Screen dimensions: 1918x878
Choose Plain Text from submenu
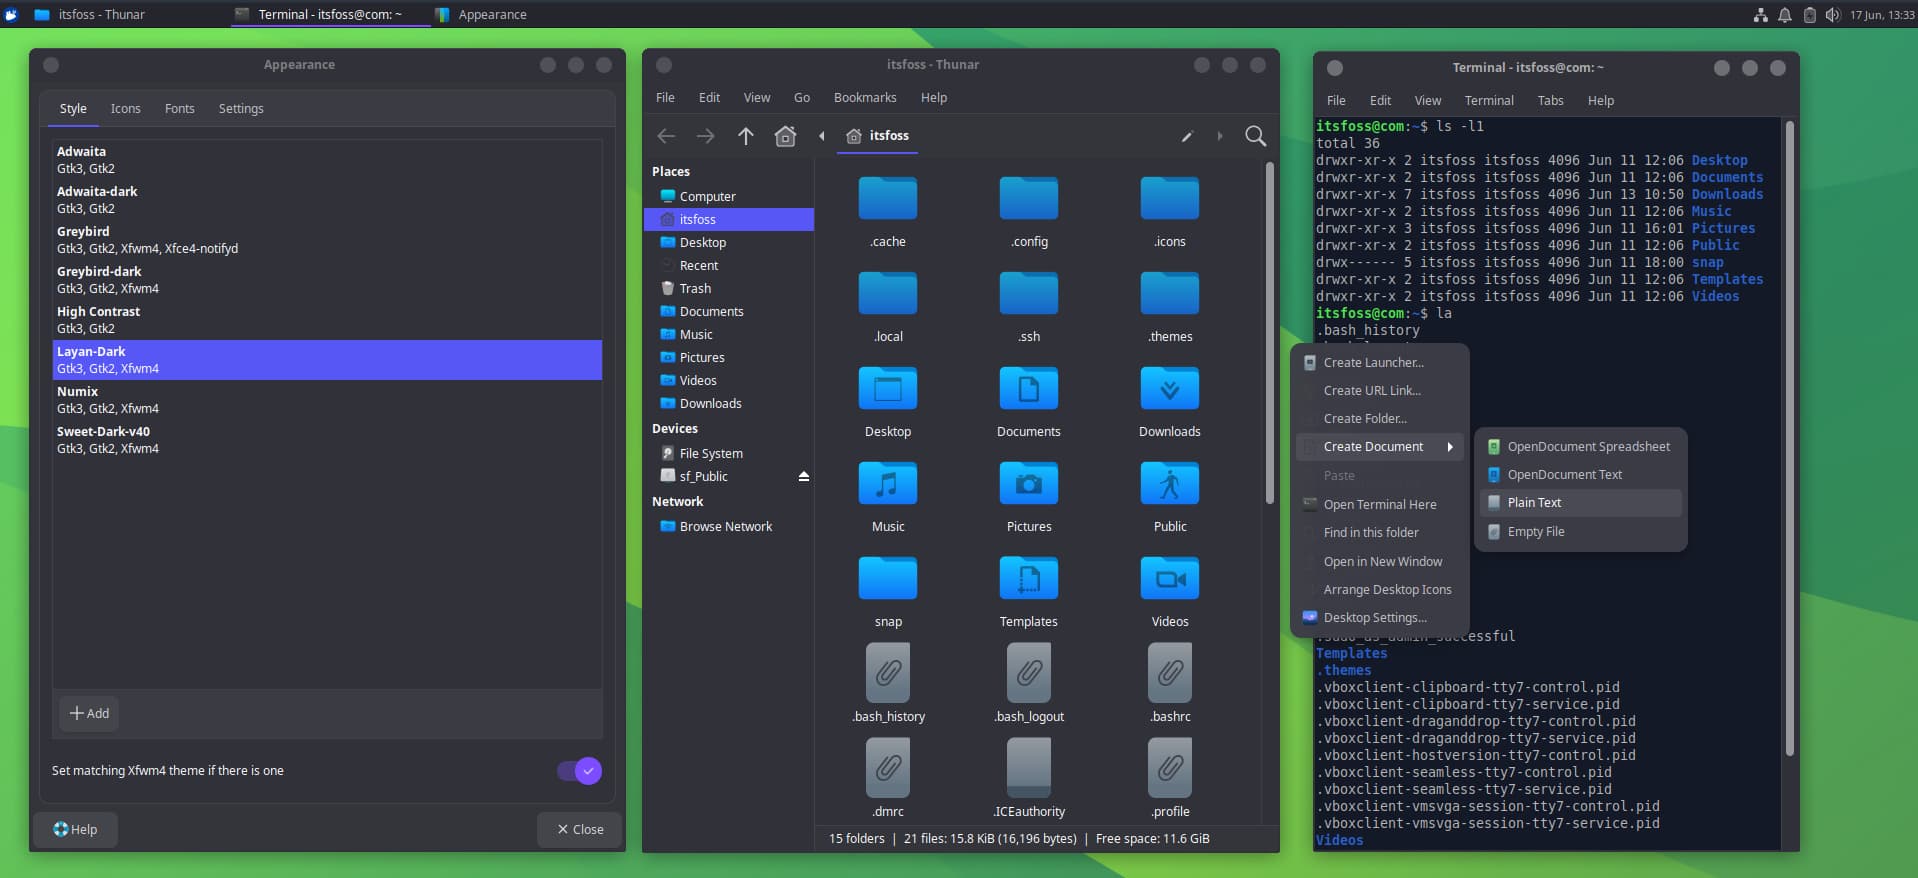point(1581,503)
